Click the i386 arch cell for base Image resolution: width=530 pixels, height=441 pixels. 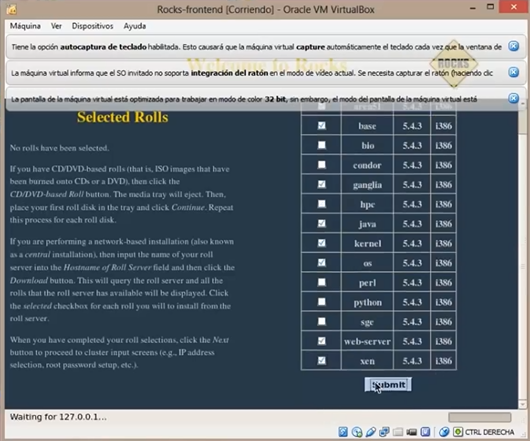[x=443, y=126]
